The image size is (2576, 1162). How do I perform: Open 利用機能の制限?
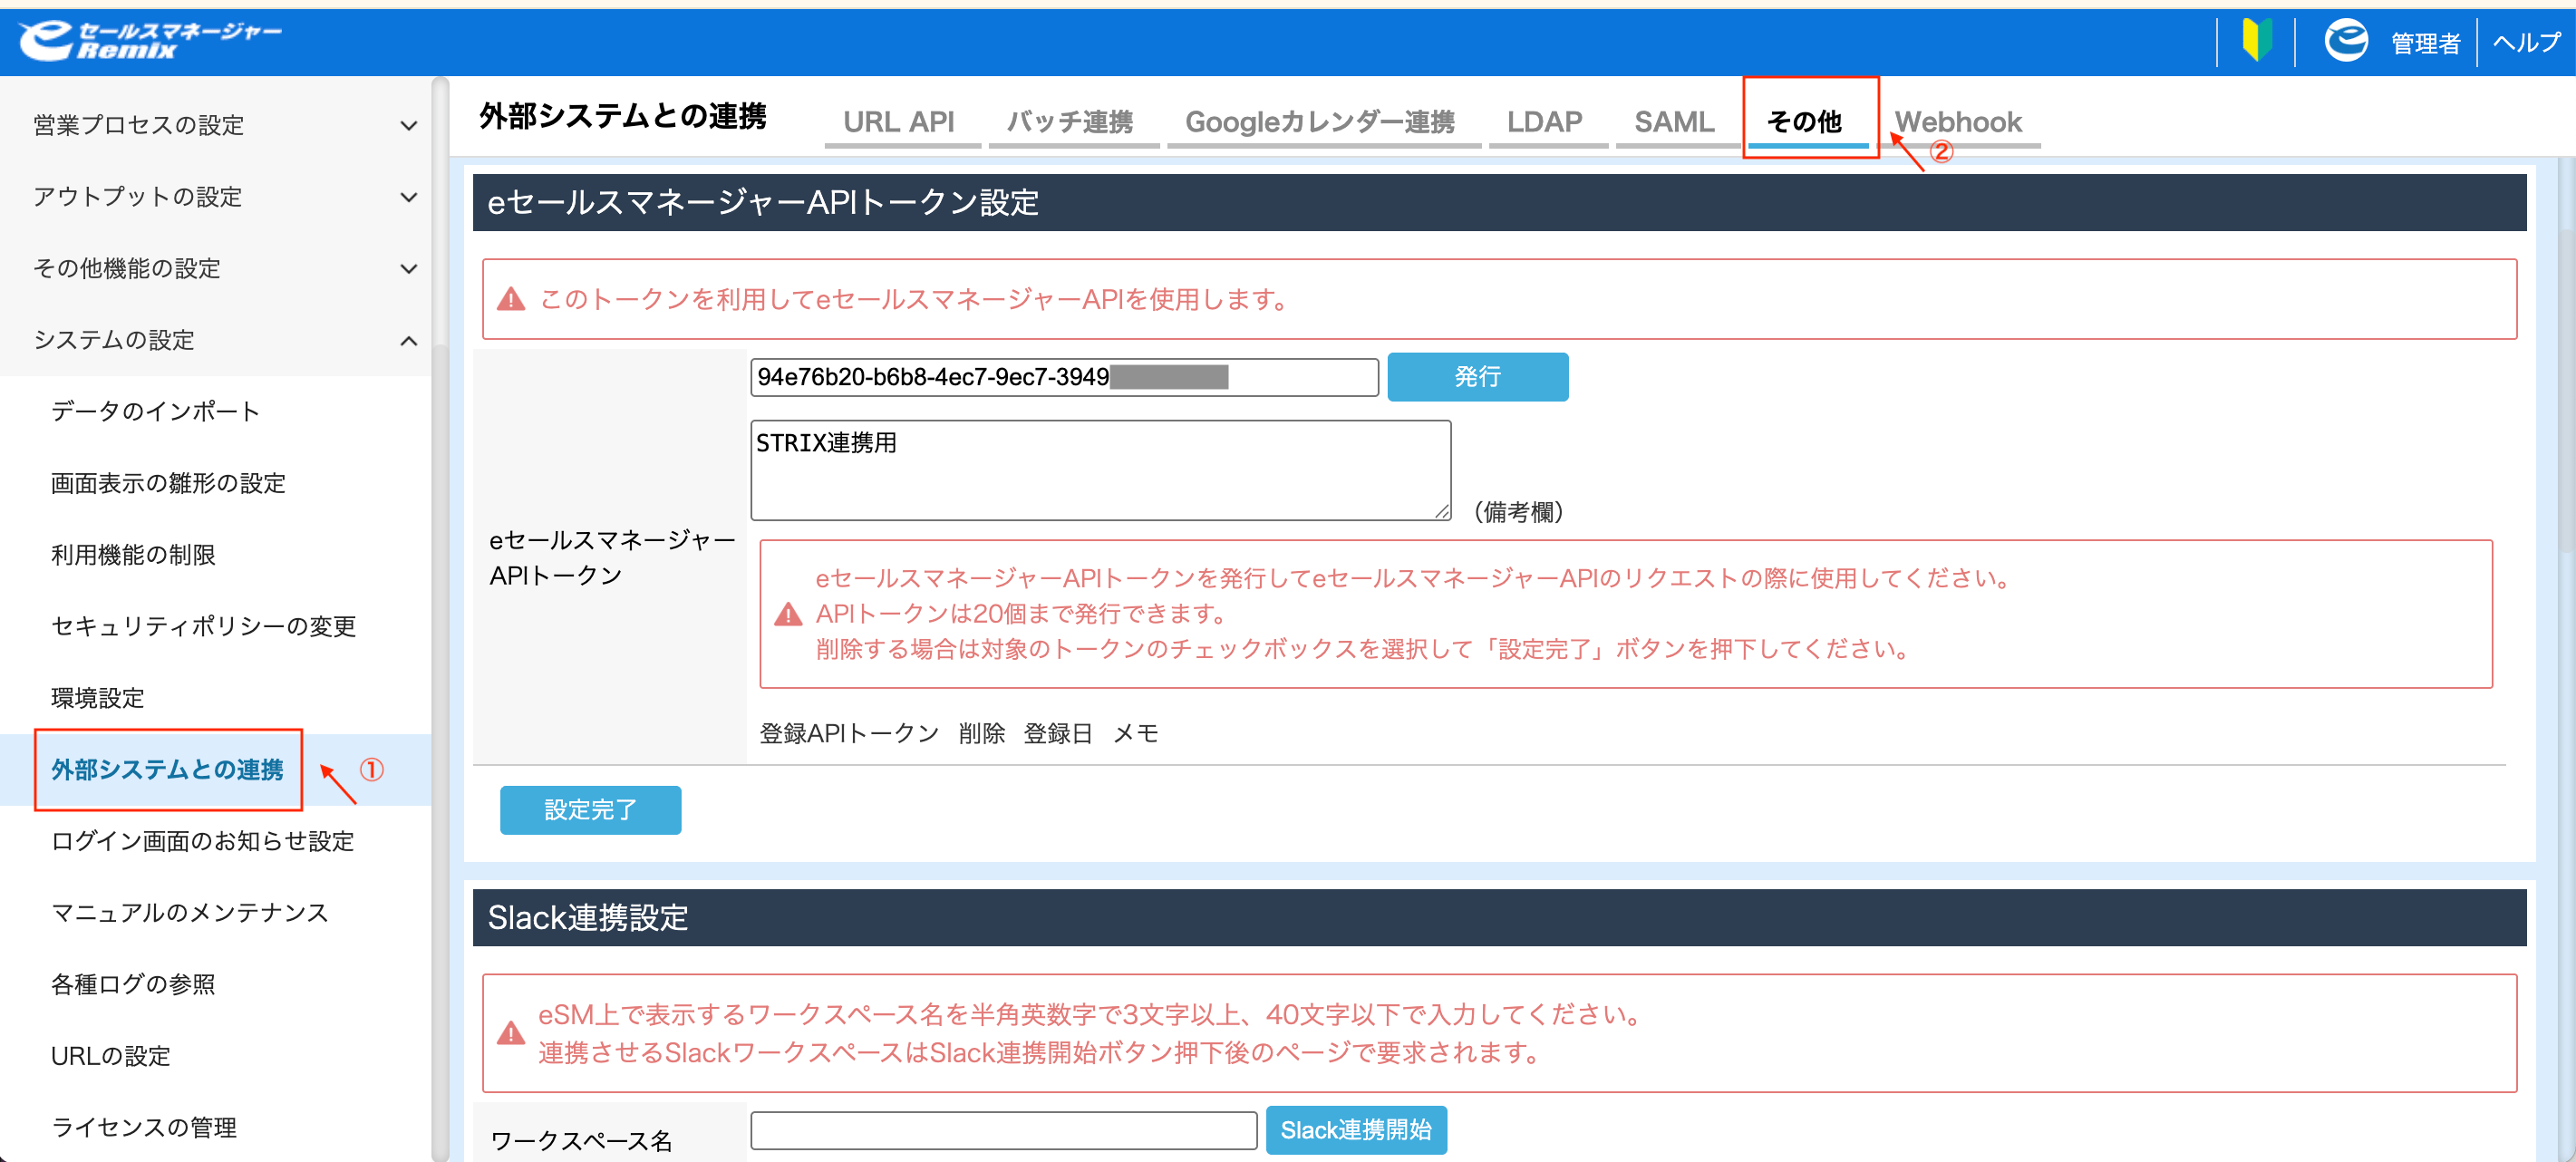(x=133, y=555)
